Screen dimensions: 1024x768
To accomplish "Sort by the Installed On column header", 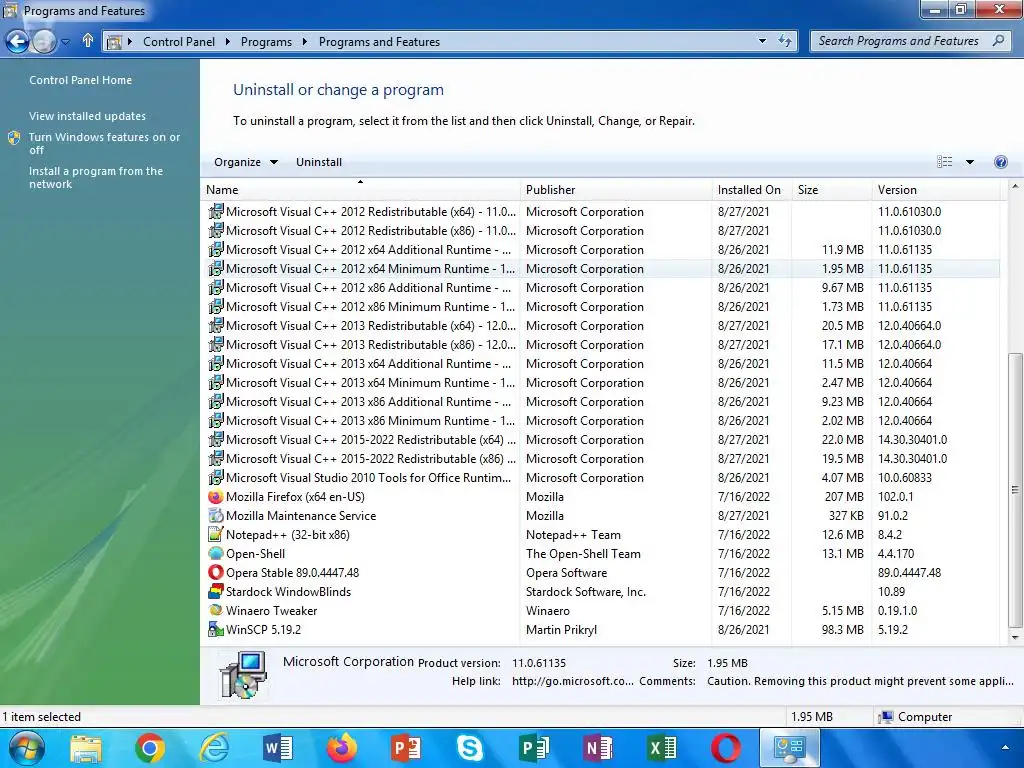I will pos(752,190).
